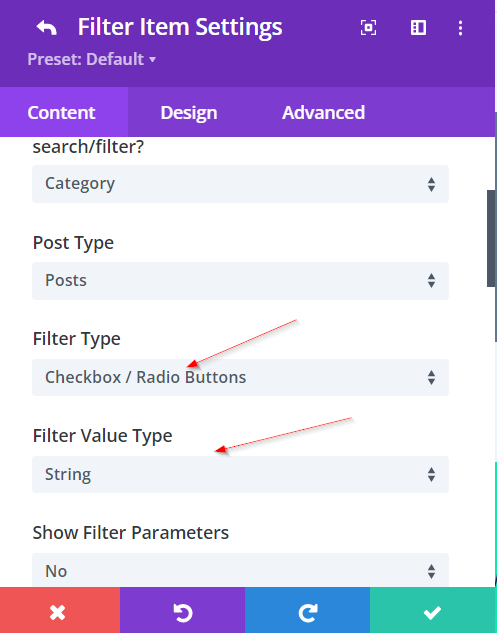The width and height of the screenshot is (497, 633).
Task: Click the settings panel vertical scrollbar
Action: click(491, 238)
